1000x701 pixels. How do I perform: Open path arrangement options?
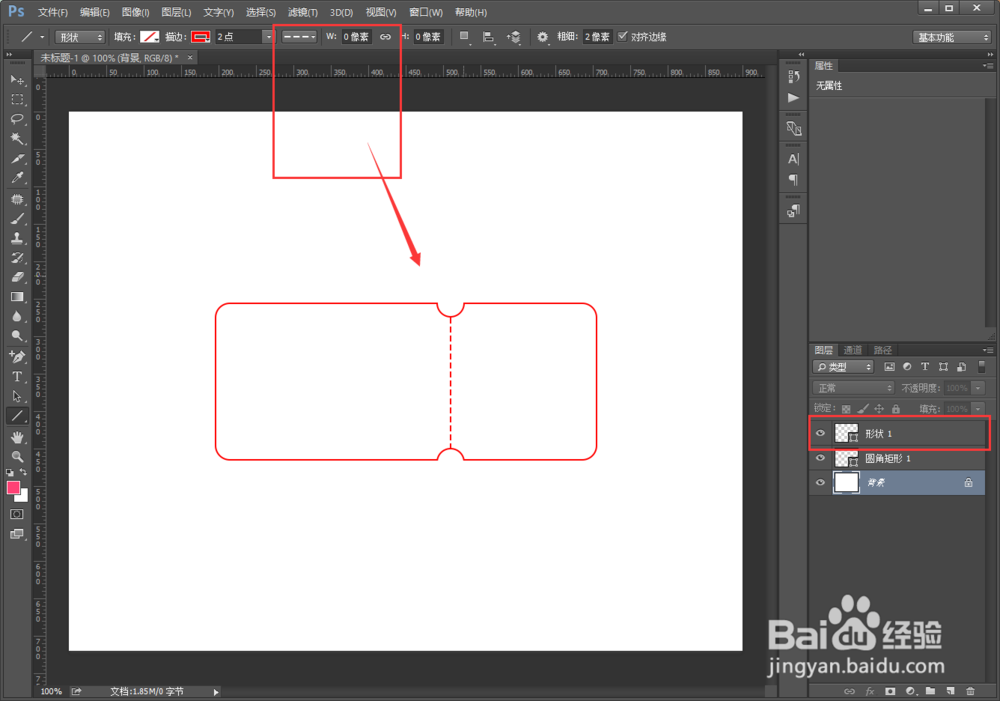pos(513,37)
